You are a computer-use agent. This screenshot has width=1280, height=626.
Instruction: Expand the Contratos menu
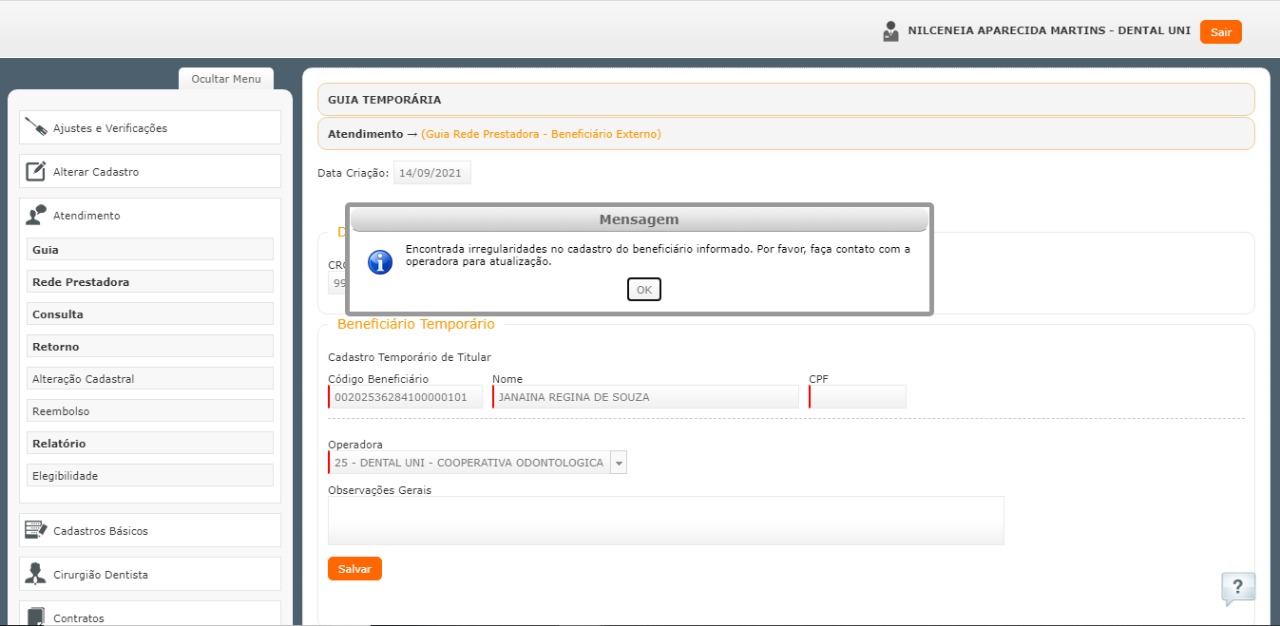150,614
